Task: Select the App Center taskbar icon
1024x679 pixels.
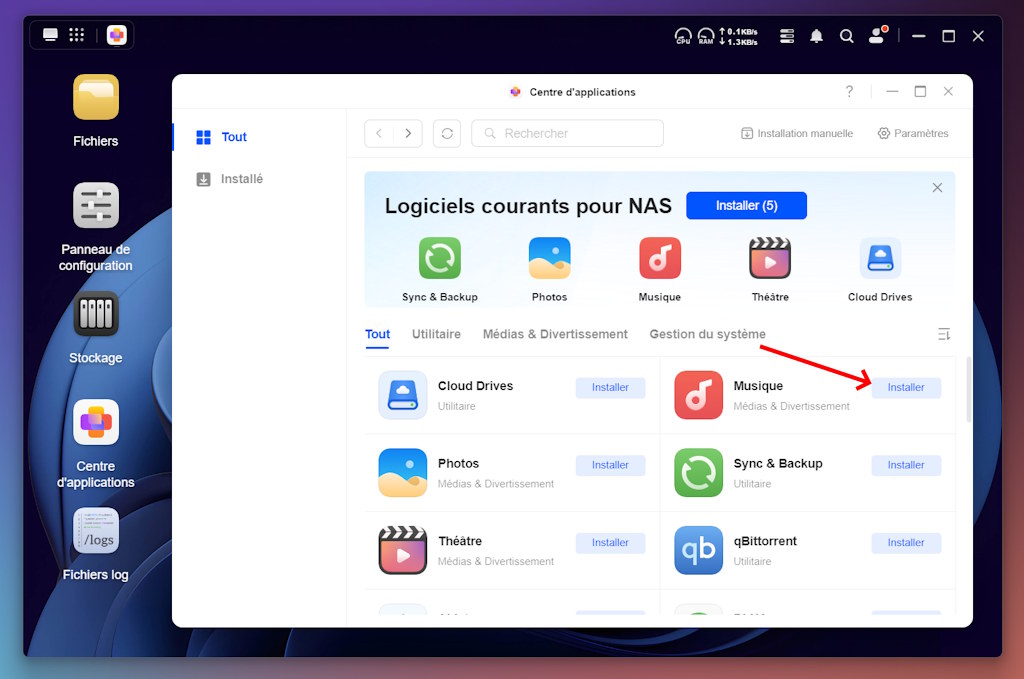Action: coord(117,35)
